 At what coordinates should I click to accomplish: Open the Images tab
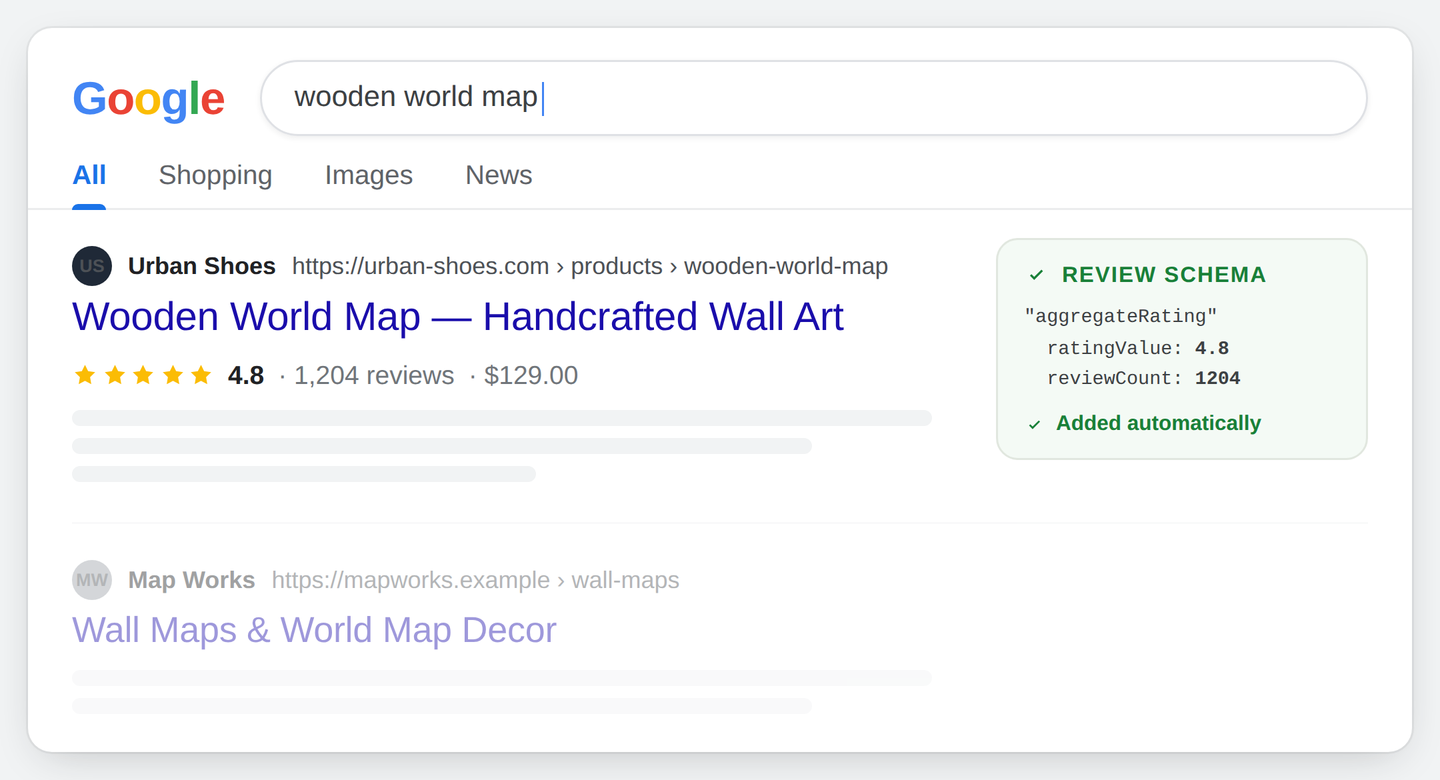click(x=369, y=175)
